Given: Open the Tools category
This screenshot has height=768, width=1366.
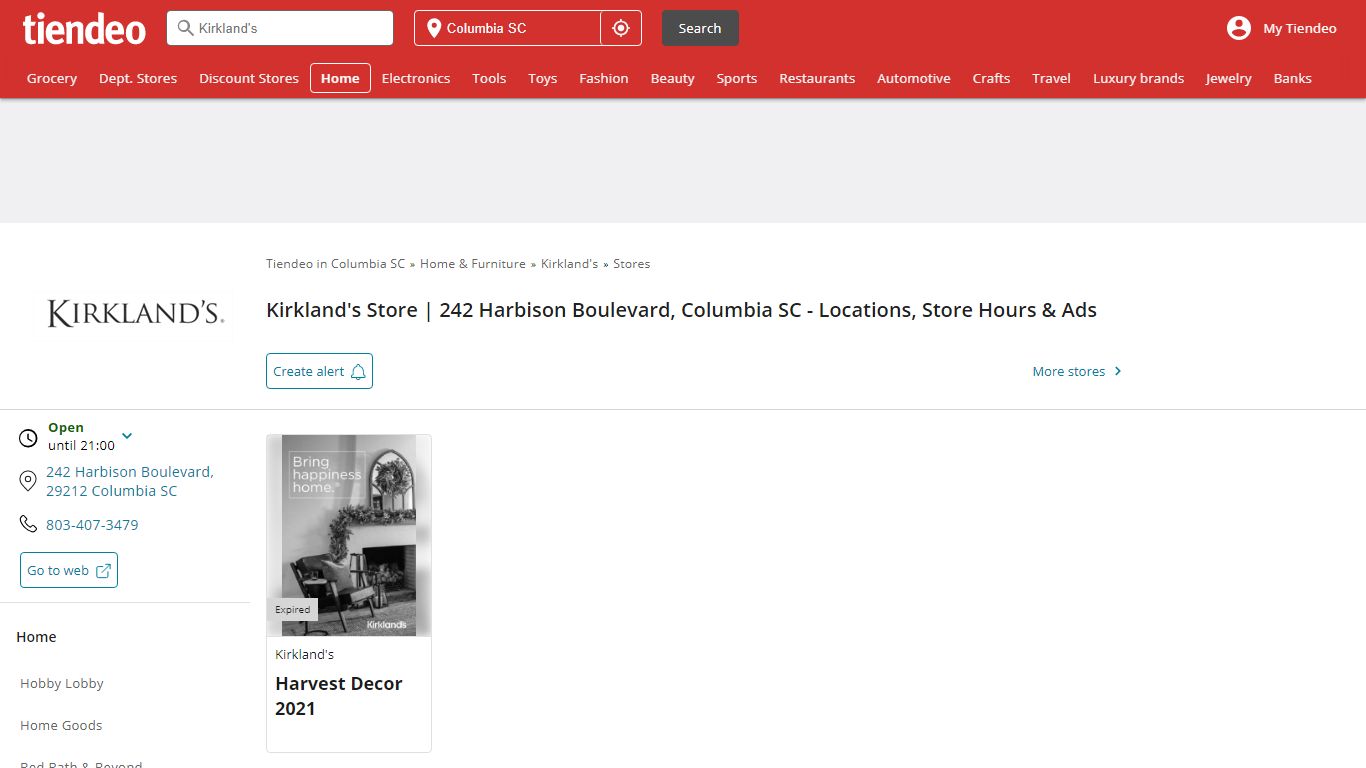Looking at the screenshot, I should click(489, 78).
